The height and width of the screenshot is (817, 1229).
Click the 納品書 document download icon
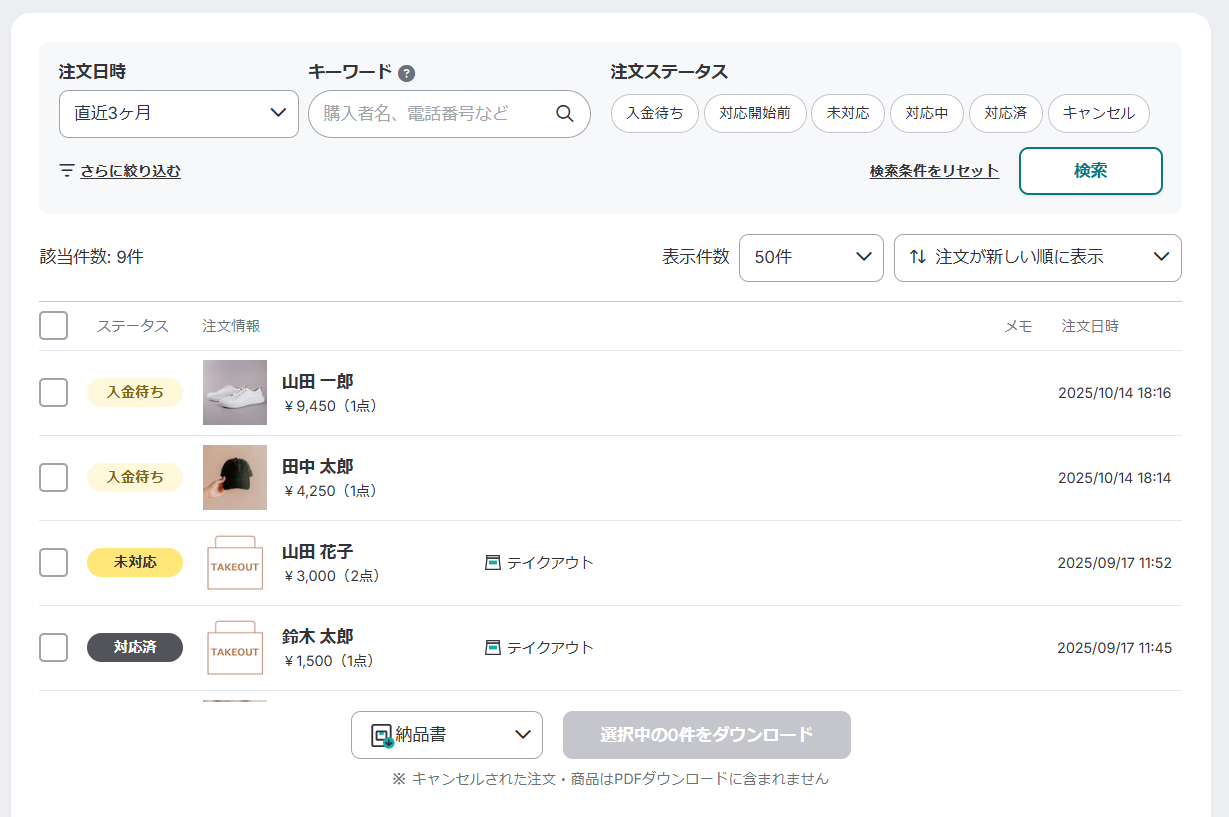click(381, 736)
